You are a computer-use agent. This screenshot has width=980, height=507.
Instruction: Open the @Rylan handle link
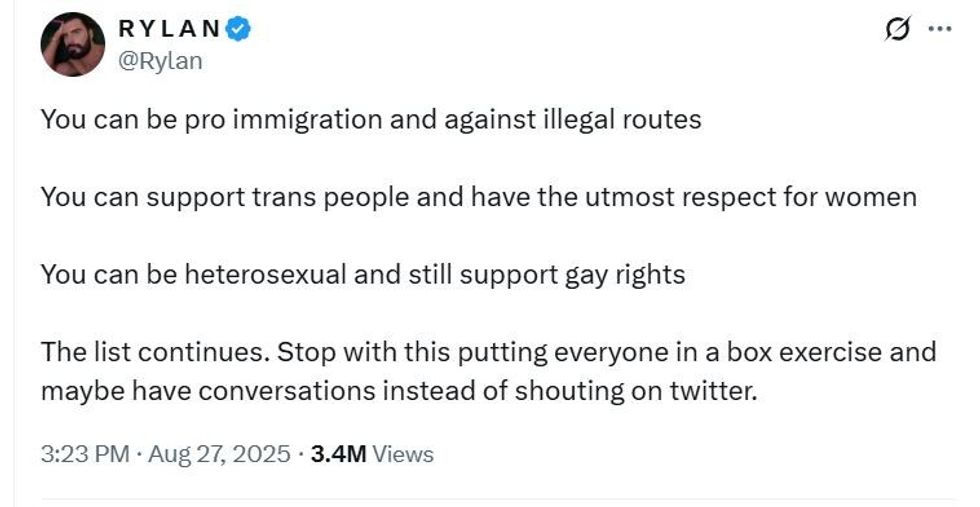tap(160, 61)
